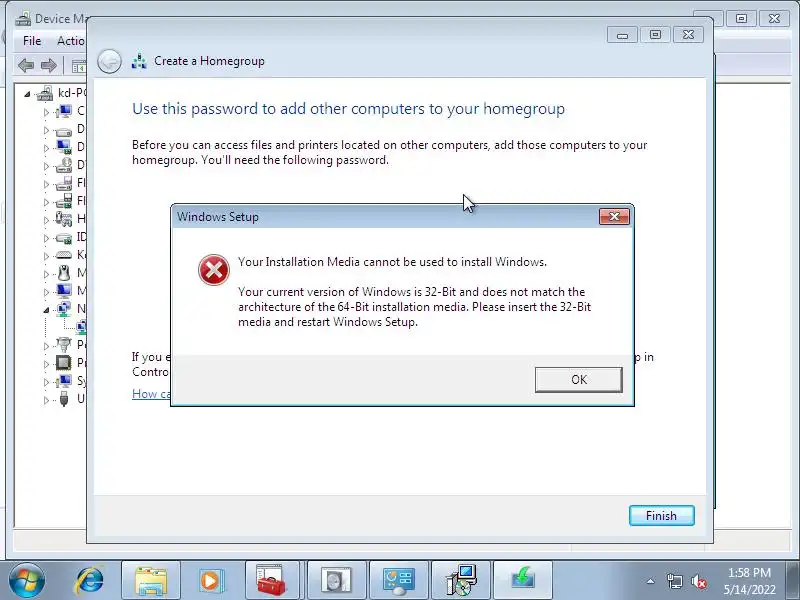
Task: Expand the first device category under kd-PC
Action: 46,112
